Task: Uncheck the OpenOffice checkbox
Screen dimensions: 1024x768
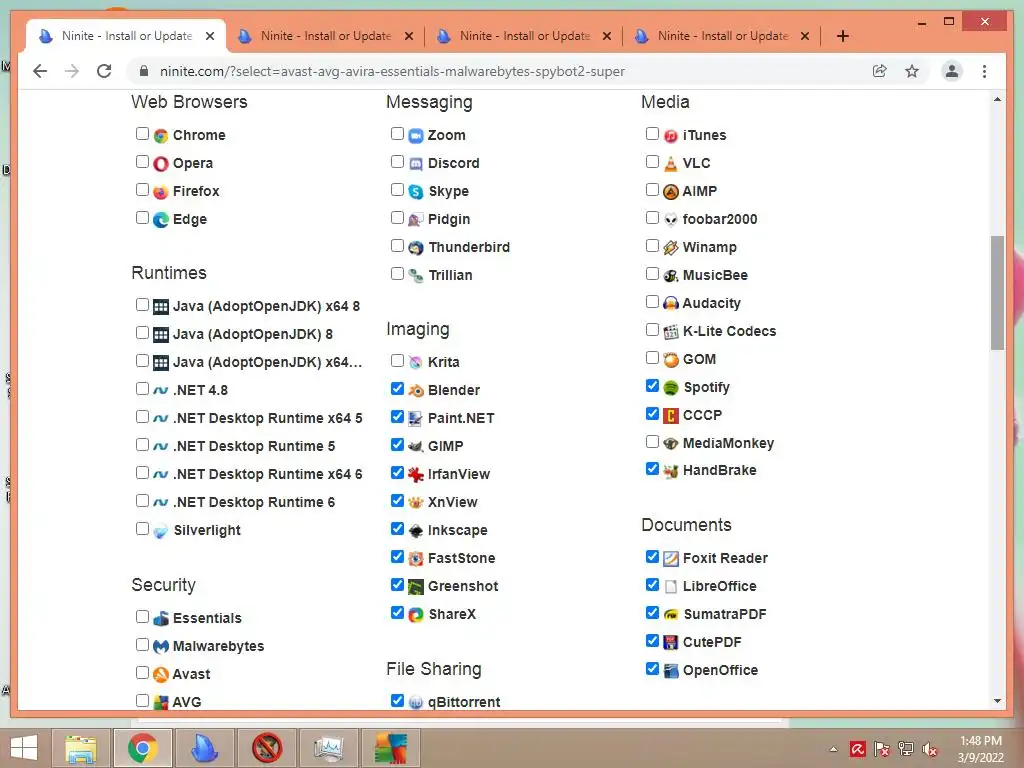Action: tap(652, 668)
